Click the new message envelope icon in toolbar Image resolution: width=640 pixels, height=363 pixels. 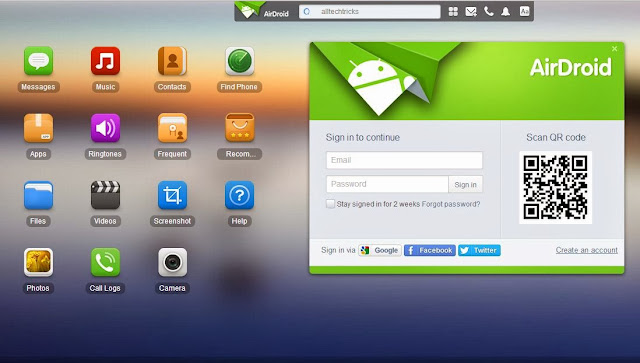471,11
